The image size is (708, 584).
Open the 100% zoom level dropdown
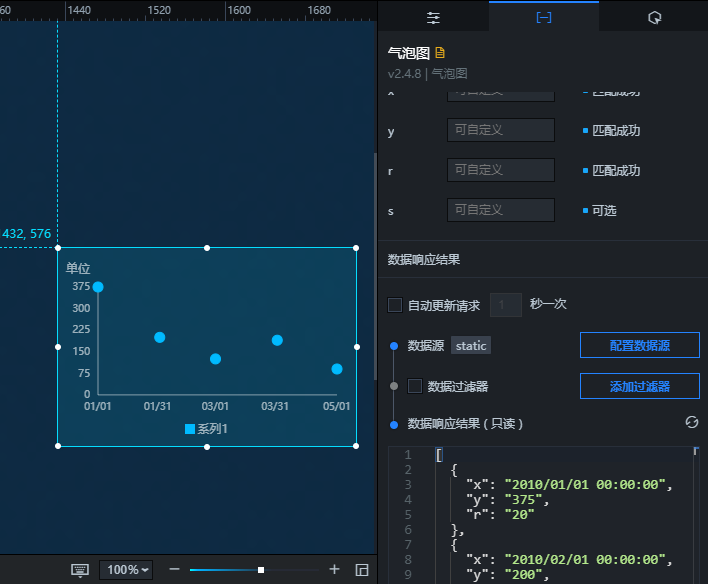pos(126,570)
